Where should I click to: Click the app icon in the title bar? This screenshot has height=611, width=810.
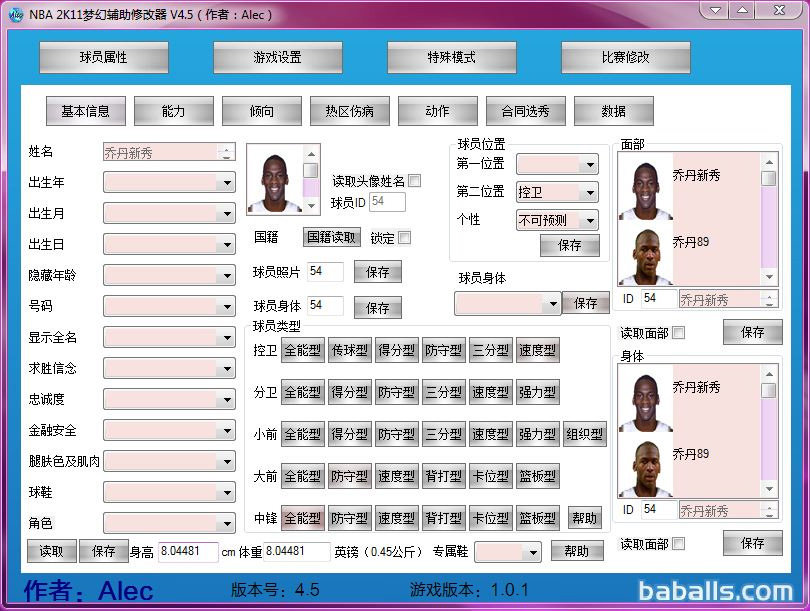click(15, 14)
